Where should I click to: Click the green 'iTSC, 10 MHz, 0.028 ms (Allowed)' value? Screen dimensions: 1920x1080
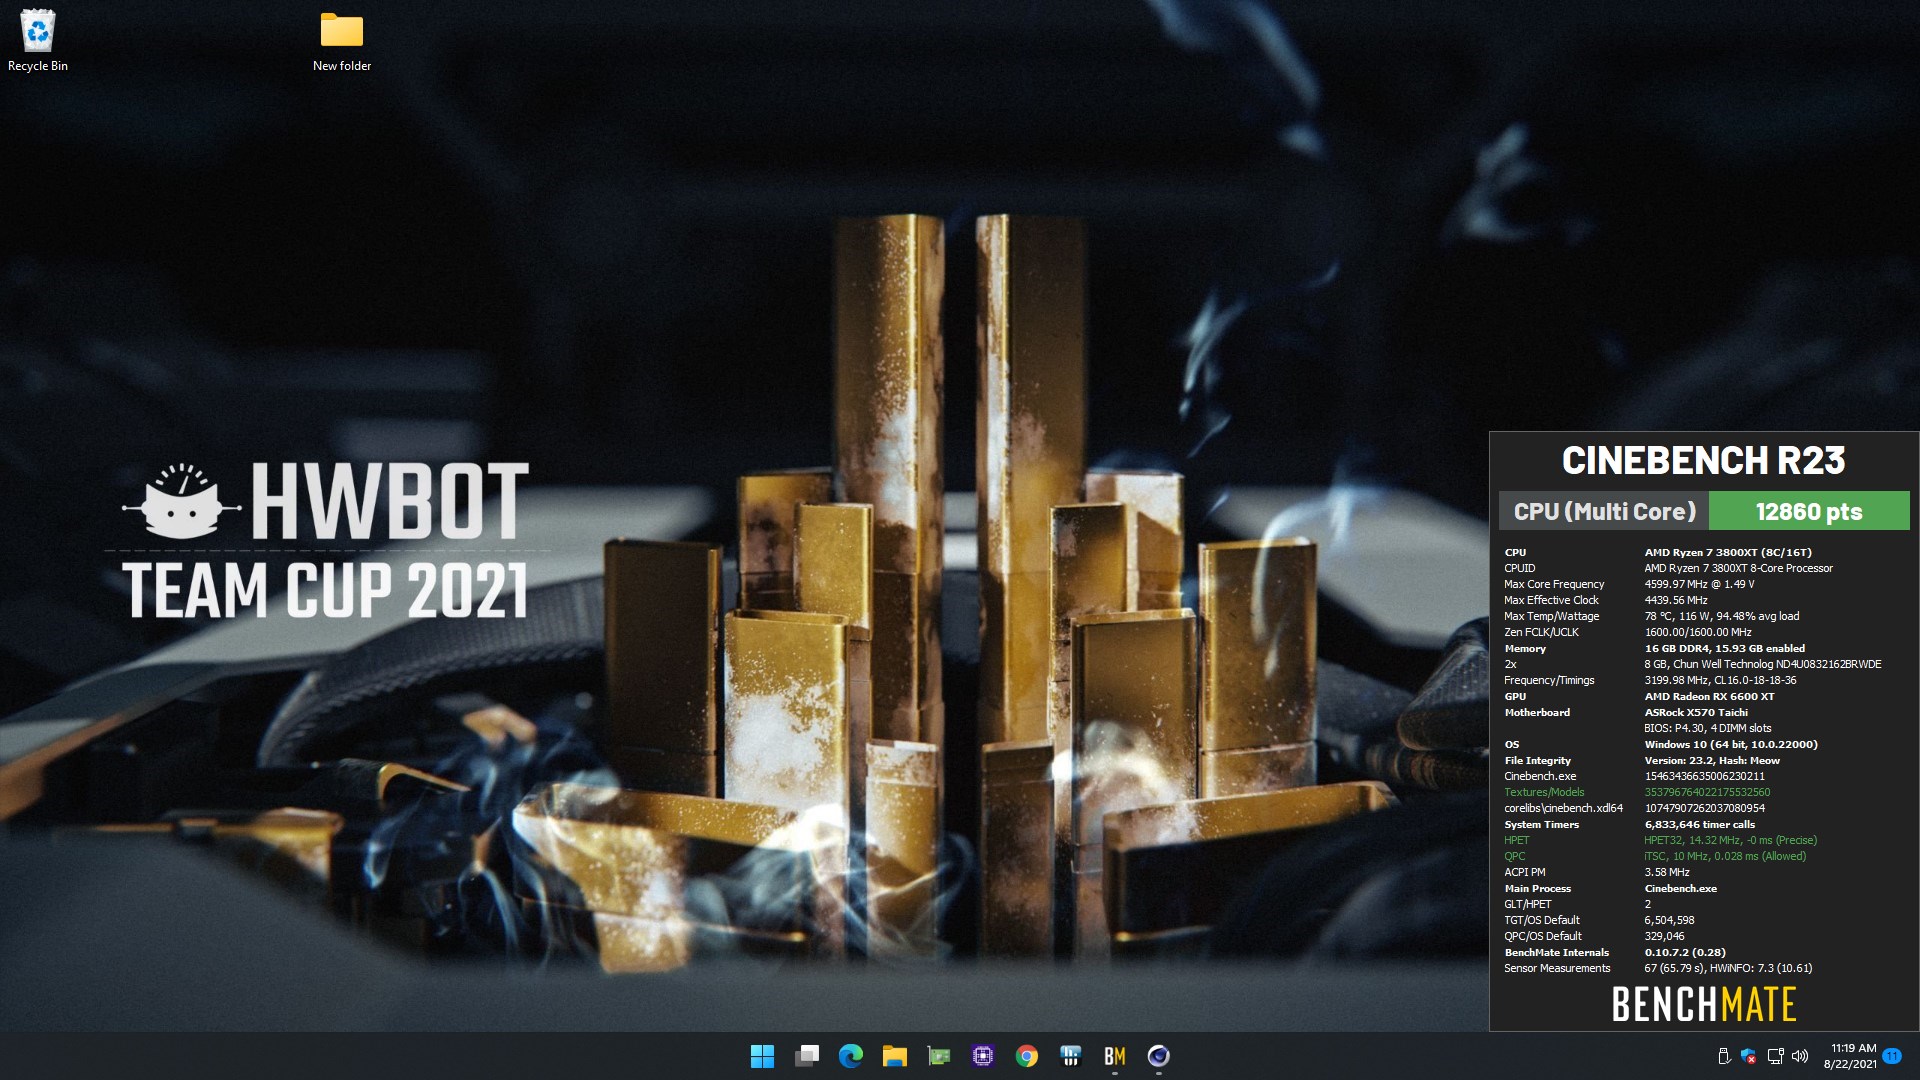[x=1725, y=856]
